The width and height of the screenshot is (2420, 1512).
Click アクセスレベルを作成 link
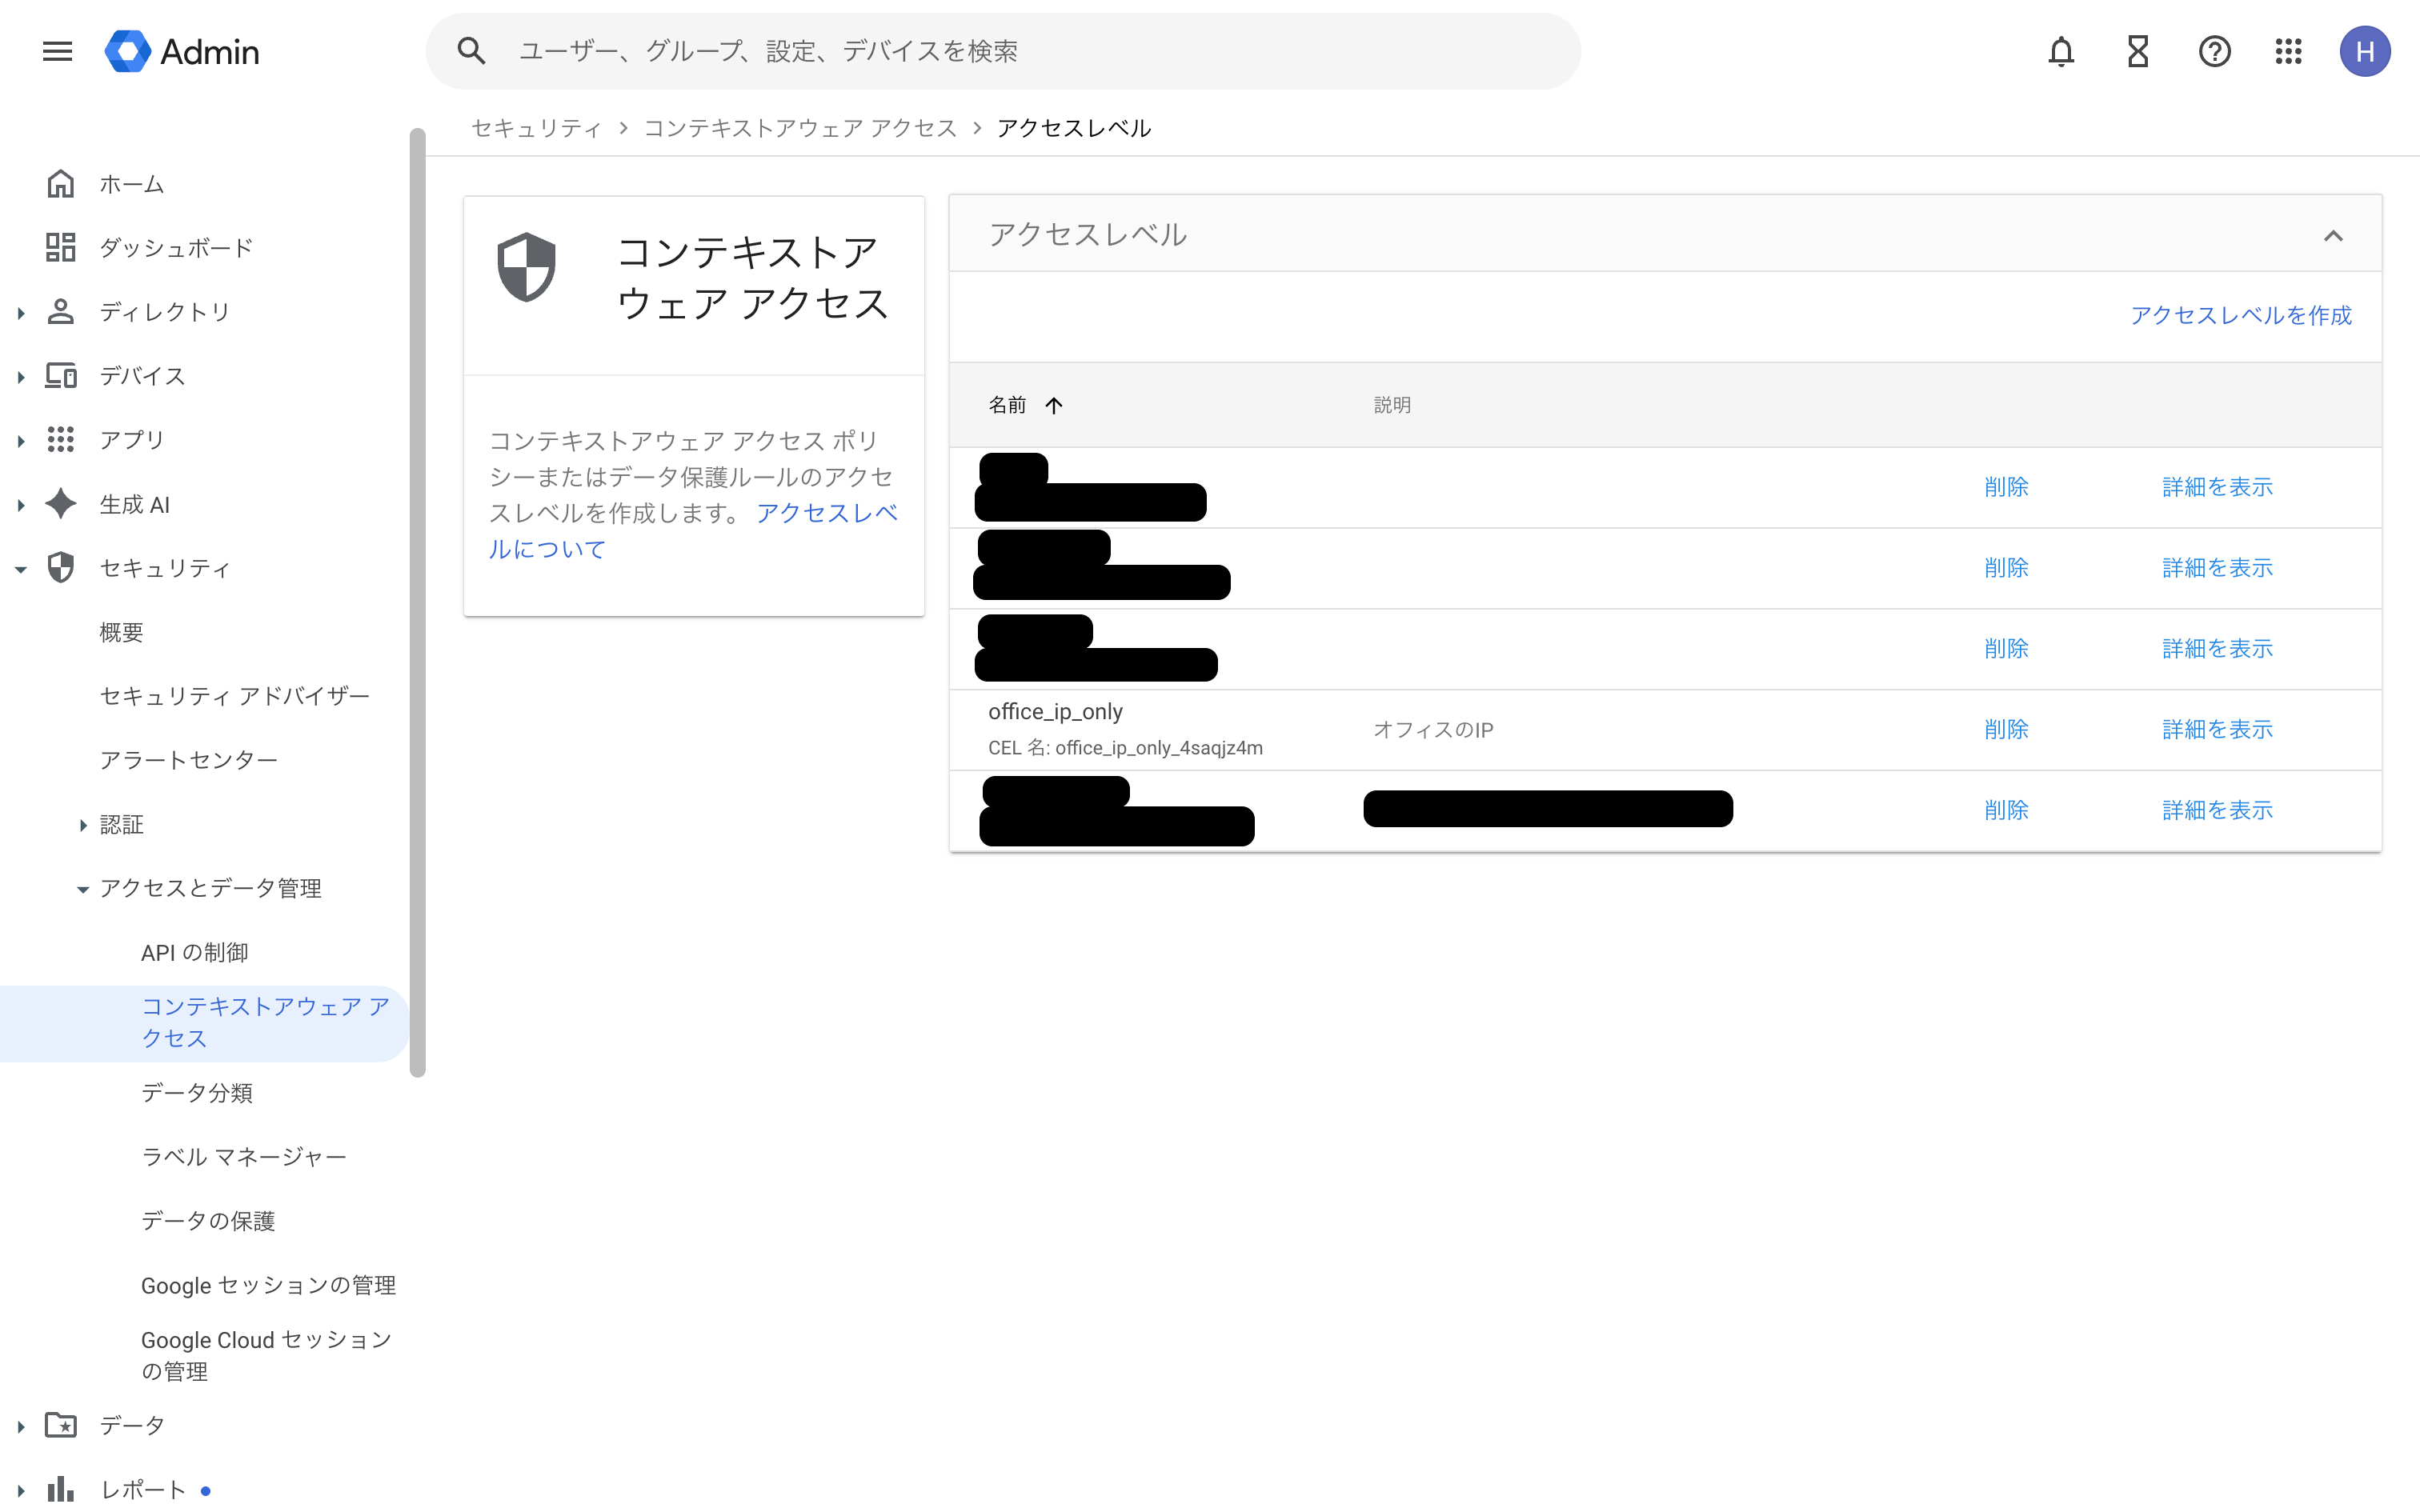click(2242, 315)
